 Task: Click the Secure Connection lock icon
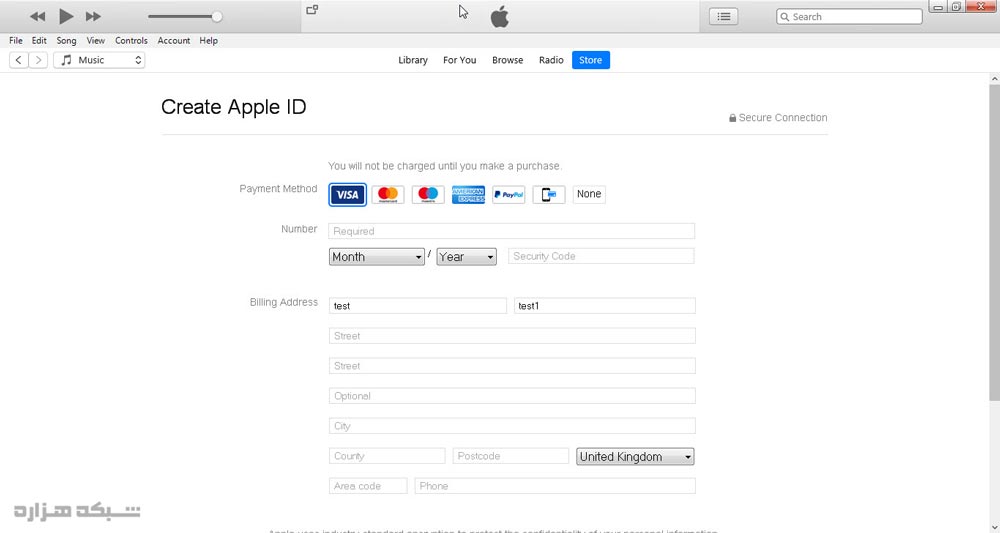[x=732, y=118]
